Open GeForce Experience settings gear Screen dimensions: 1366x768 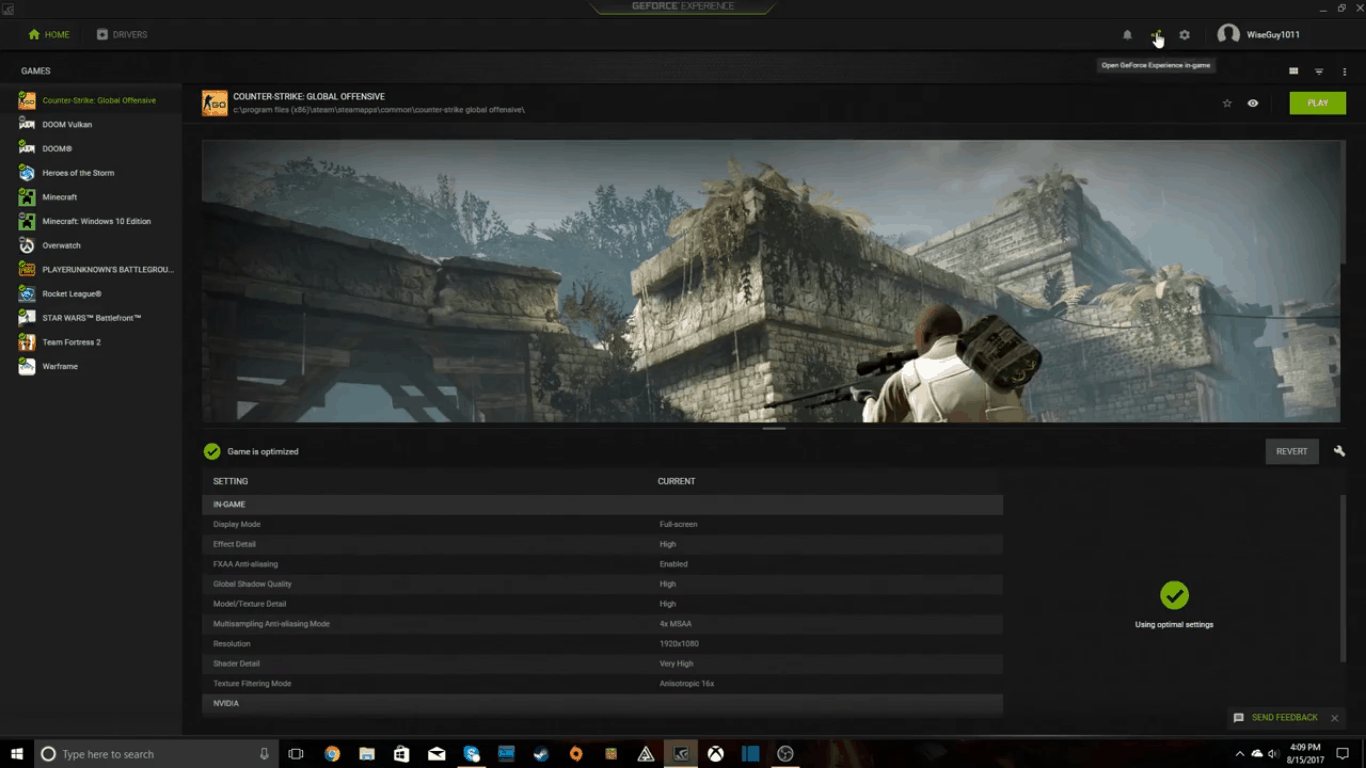(1184, 35)
